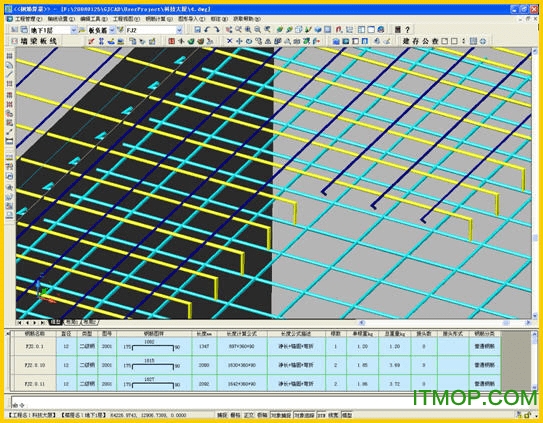
Task: Click the redo arrow icon
Action: pyautogui.click(x=216, y=30)
